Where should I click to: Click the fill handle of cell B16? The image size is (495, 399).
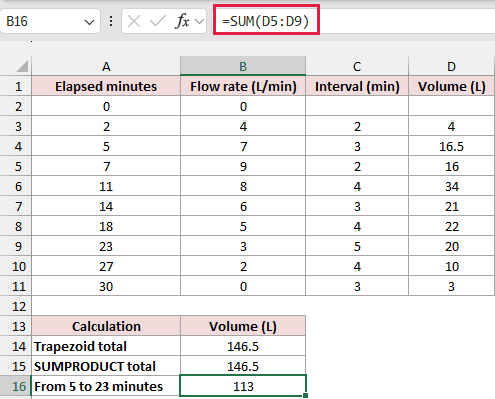[x=305, y=395]
